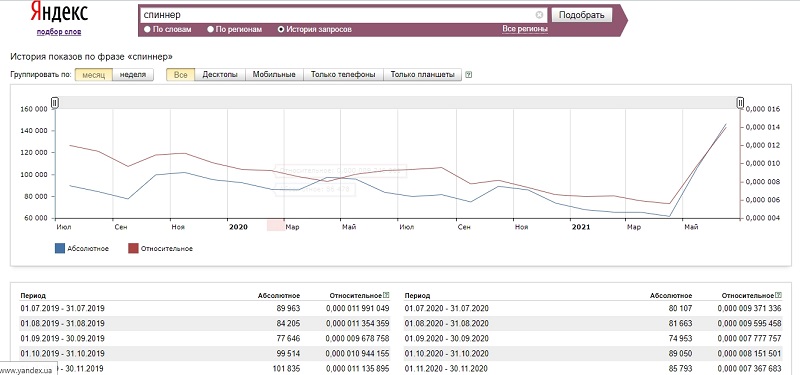Viewport: 800px width, 375px height.
Task: Click the absolute value 77 646
Action: pyautogui.click(x=288, y=338)
